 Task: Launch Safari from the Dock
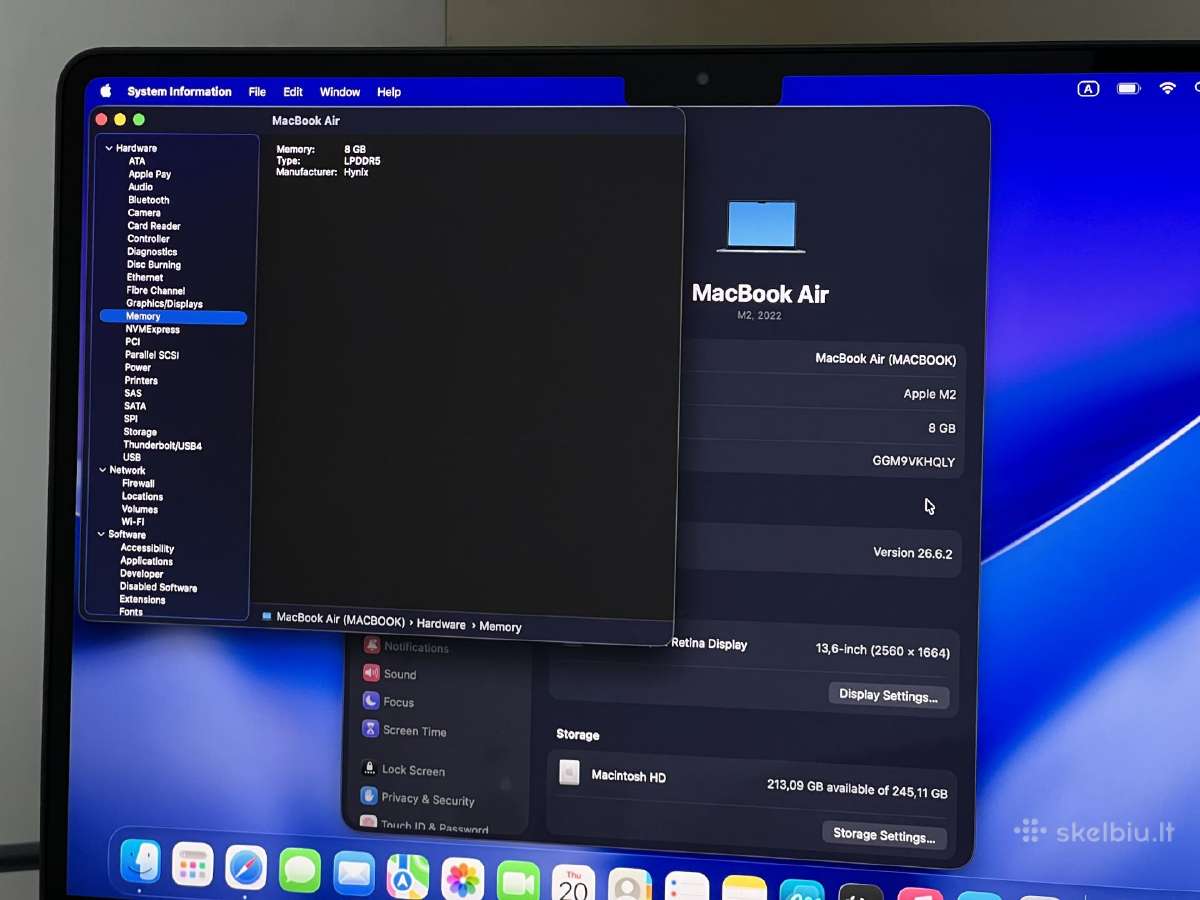(246, 867)
